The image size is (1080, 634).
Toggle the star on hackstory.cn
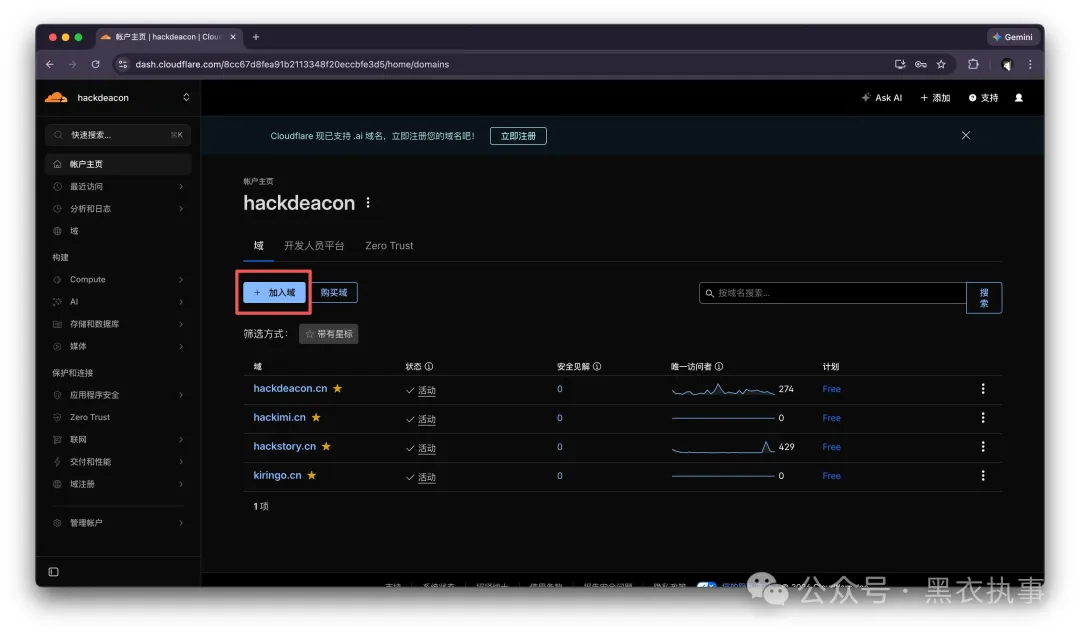326,446
